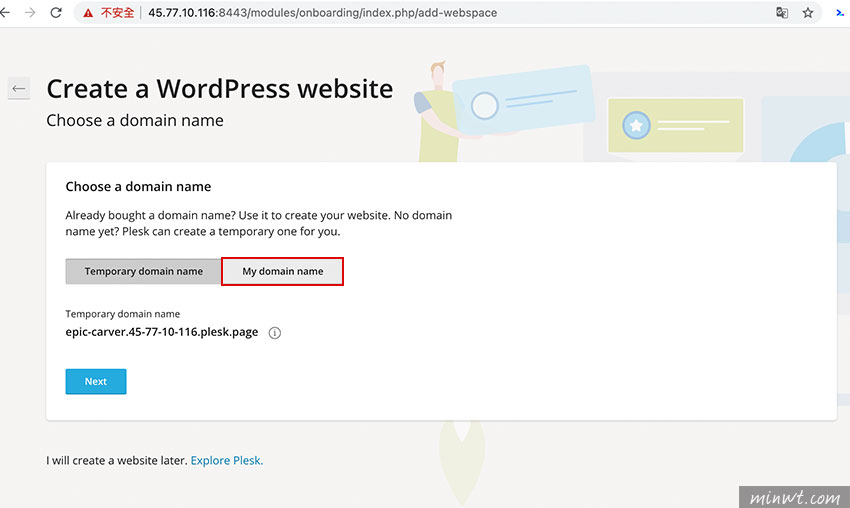Click the browser forward arrow

click(x=30, y=12)
